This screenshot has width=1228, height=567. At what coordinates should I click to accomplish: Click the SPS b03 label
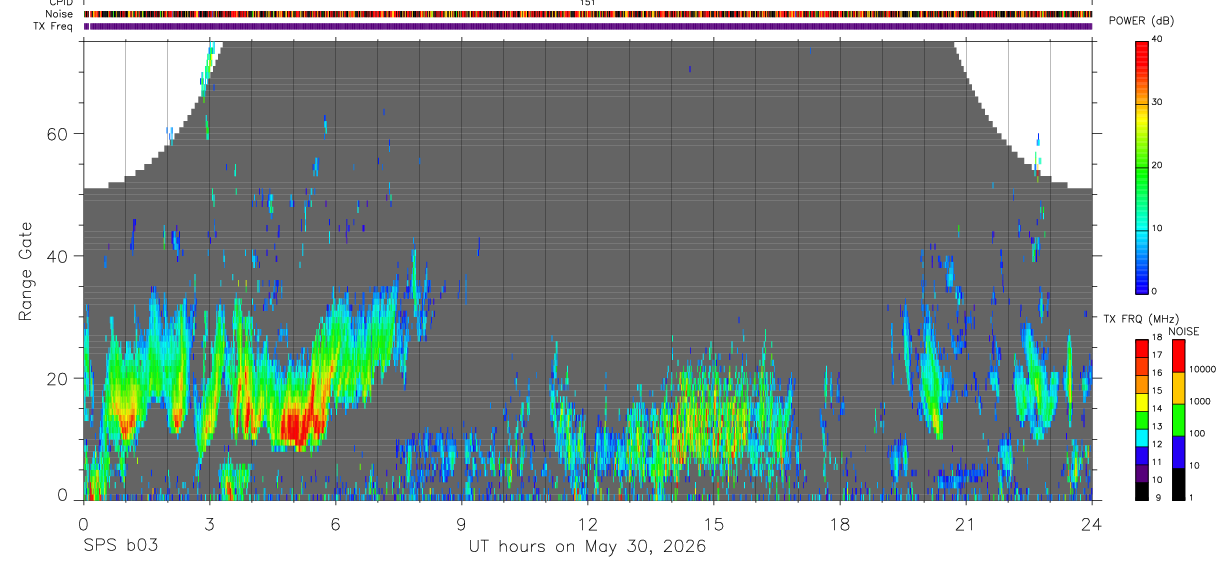point(120,546)
